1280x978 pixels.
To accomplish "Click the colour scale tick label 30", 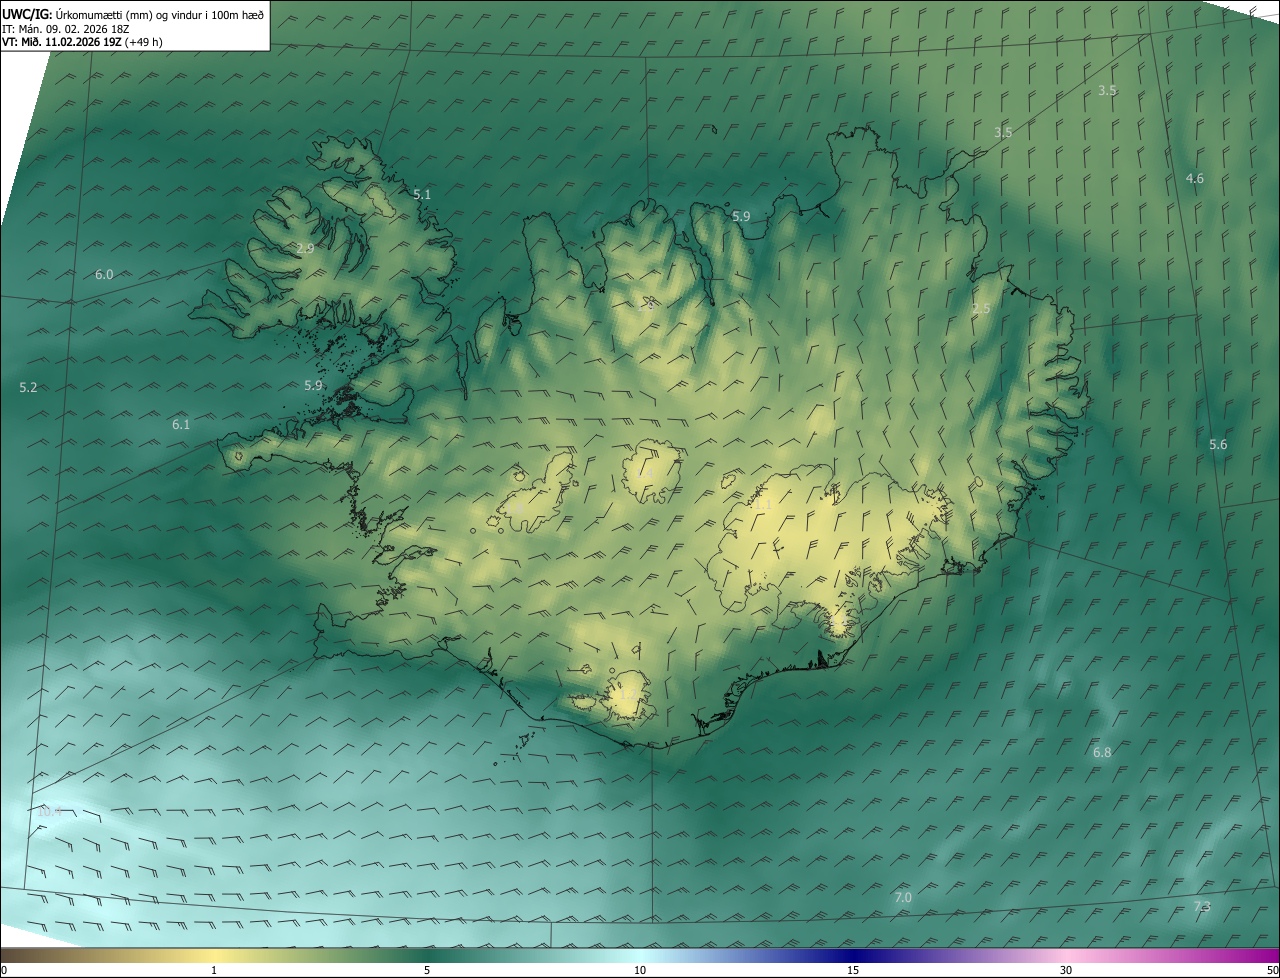I will tap(1066, 970).
